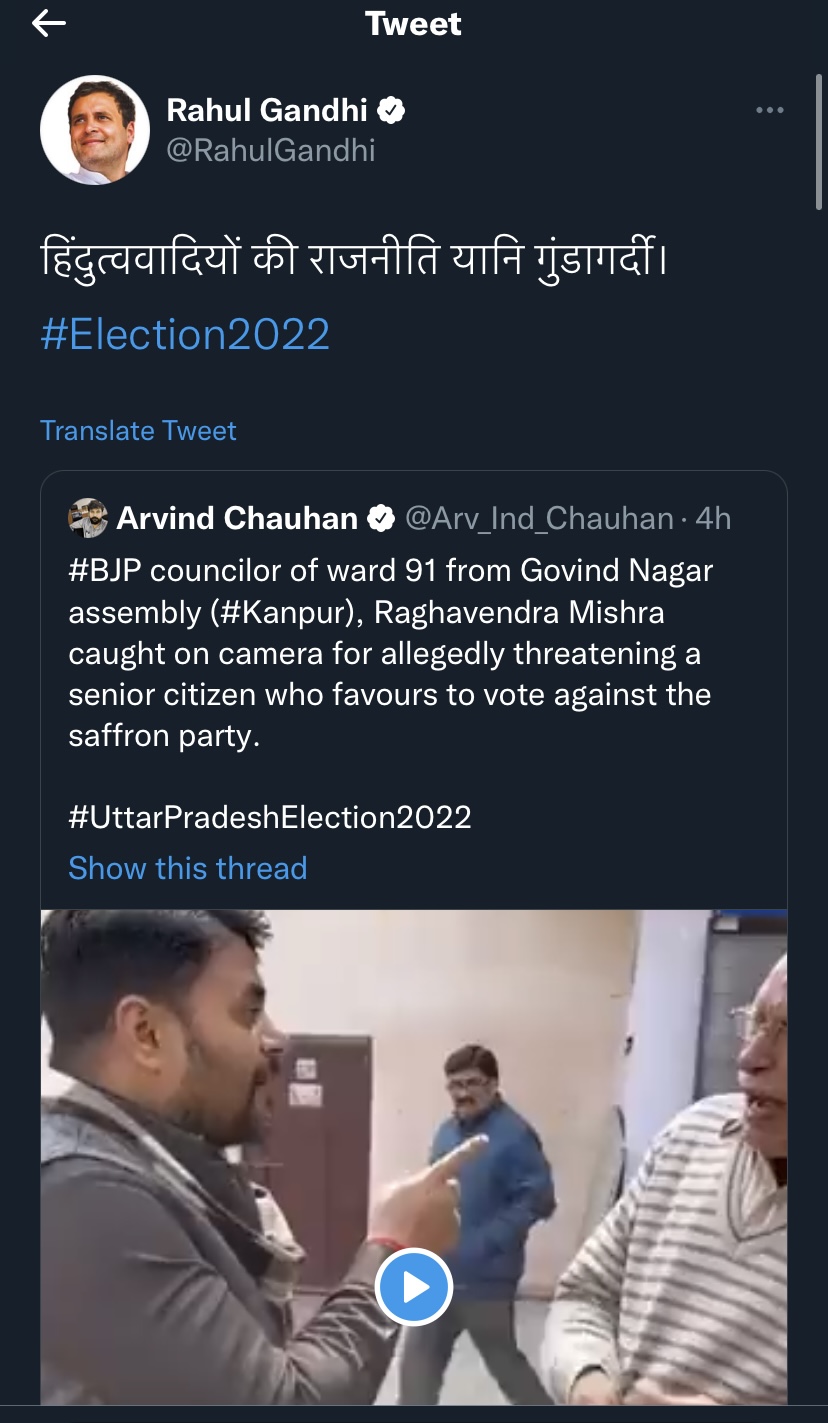This screenshot has height=1423, width=828.
Task: Play the embedded video
Action: (414, 1286)
